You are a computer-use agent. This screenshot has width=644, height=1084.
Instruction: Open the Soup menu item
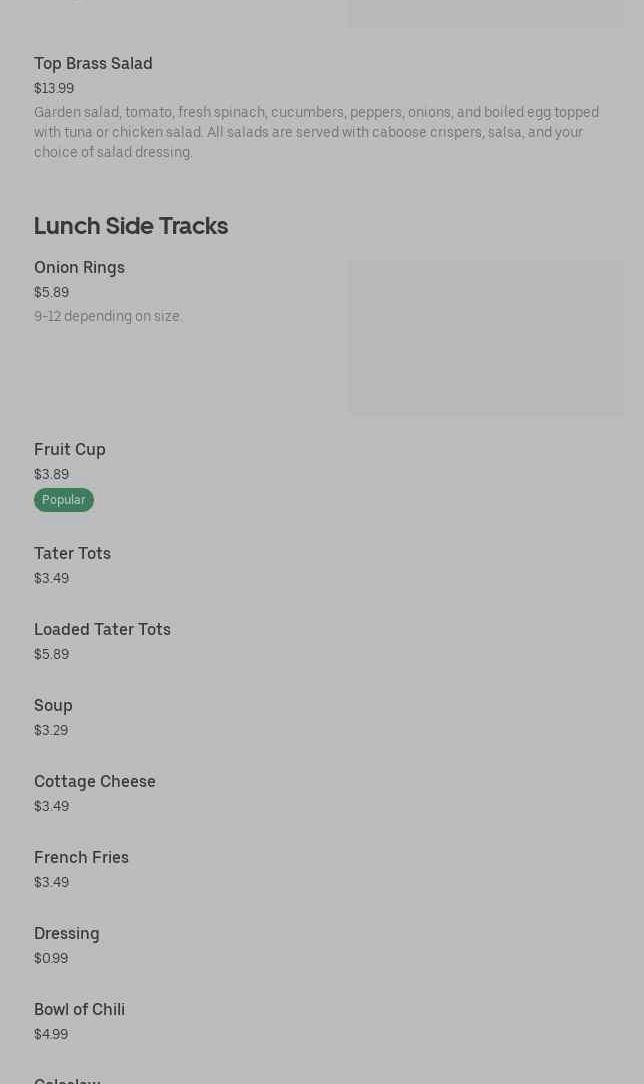(53, 706)
